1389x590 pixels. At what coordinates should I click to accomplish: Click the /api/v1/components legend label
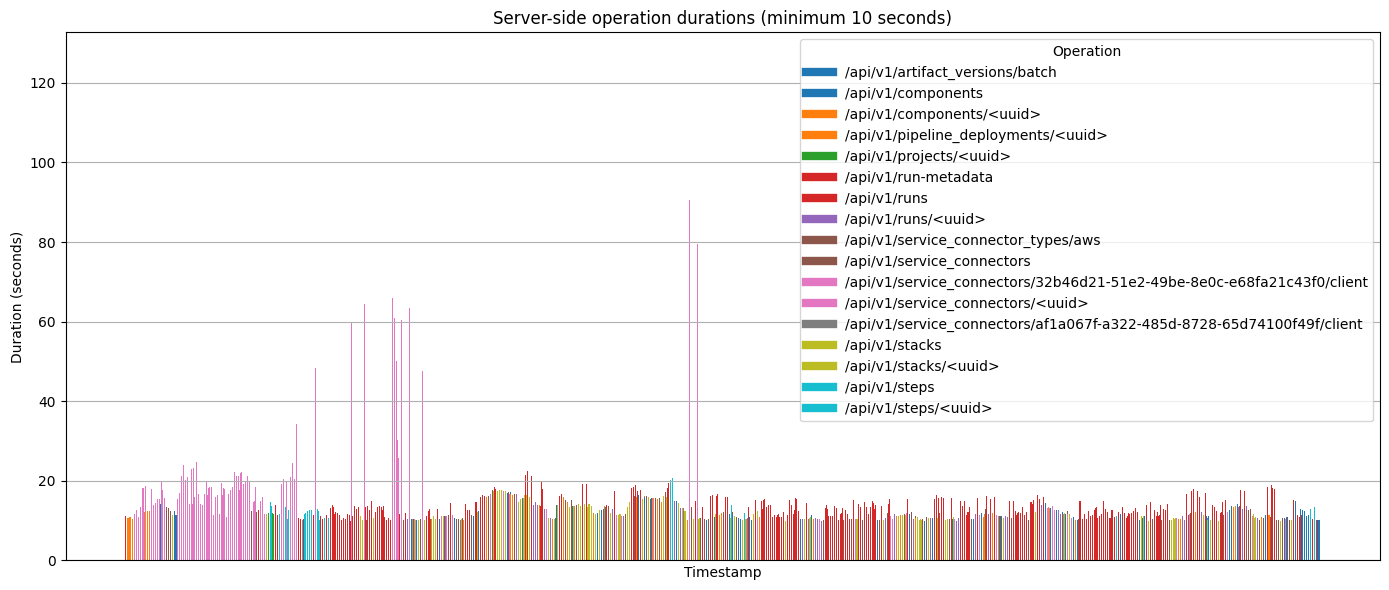point(913,93)
